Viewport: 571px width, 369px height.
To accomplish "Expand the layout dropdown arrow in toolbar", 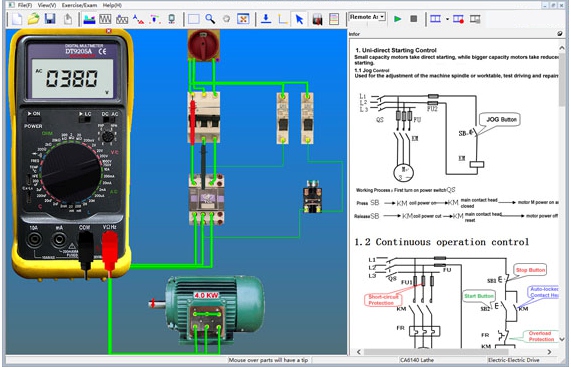I will tap(447, 19).
